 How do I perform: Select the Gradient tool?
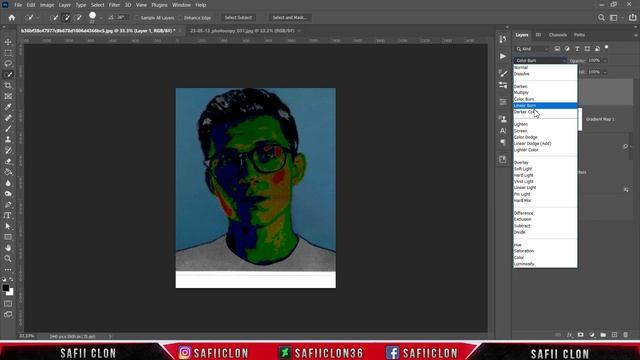(8, 172)
